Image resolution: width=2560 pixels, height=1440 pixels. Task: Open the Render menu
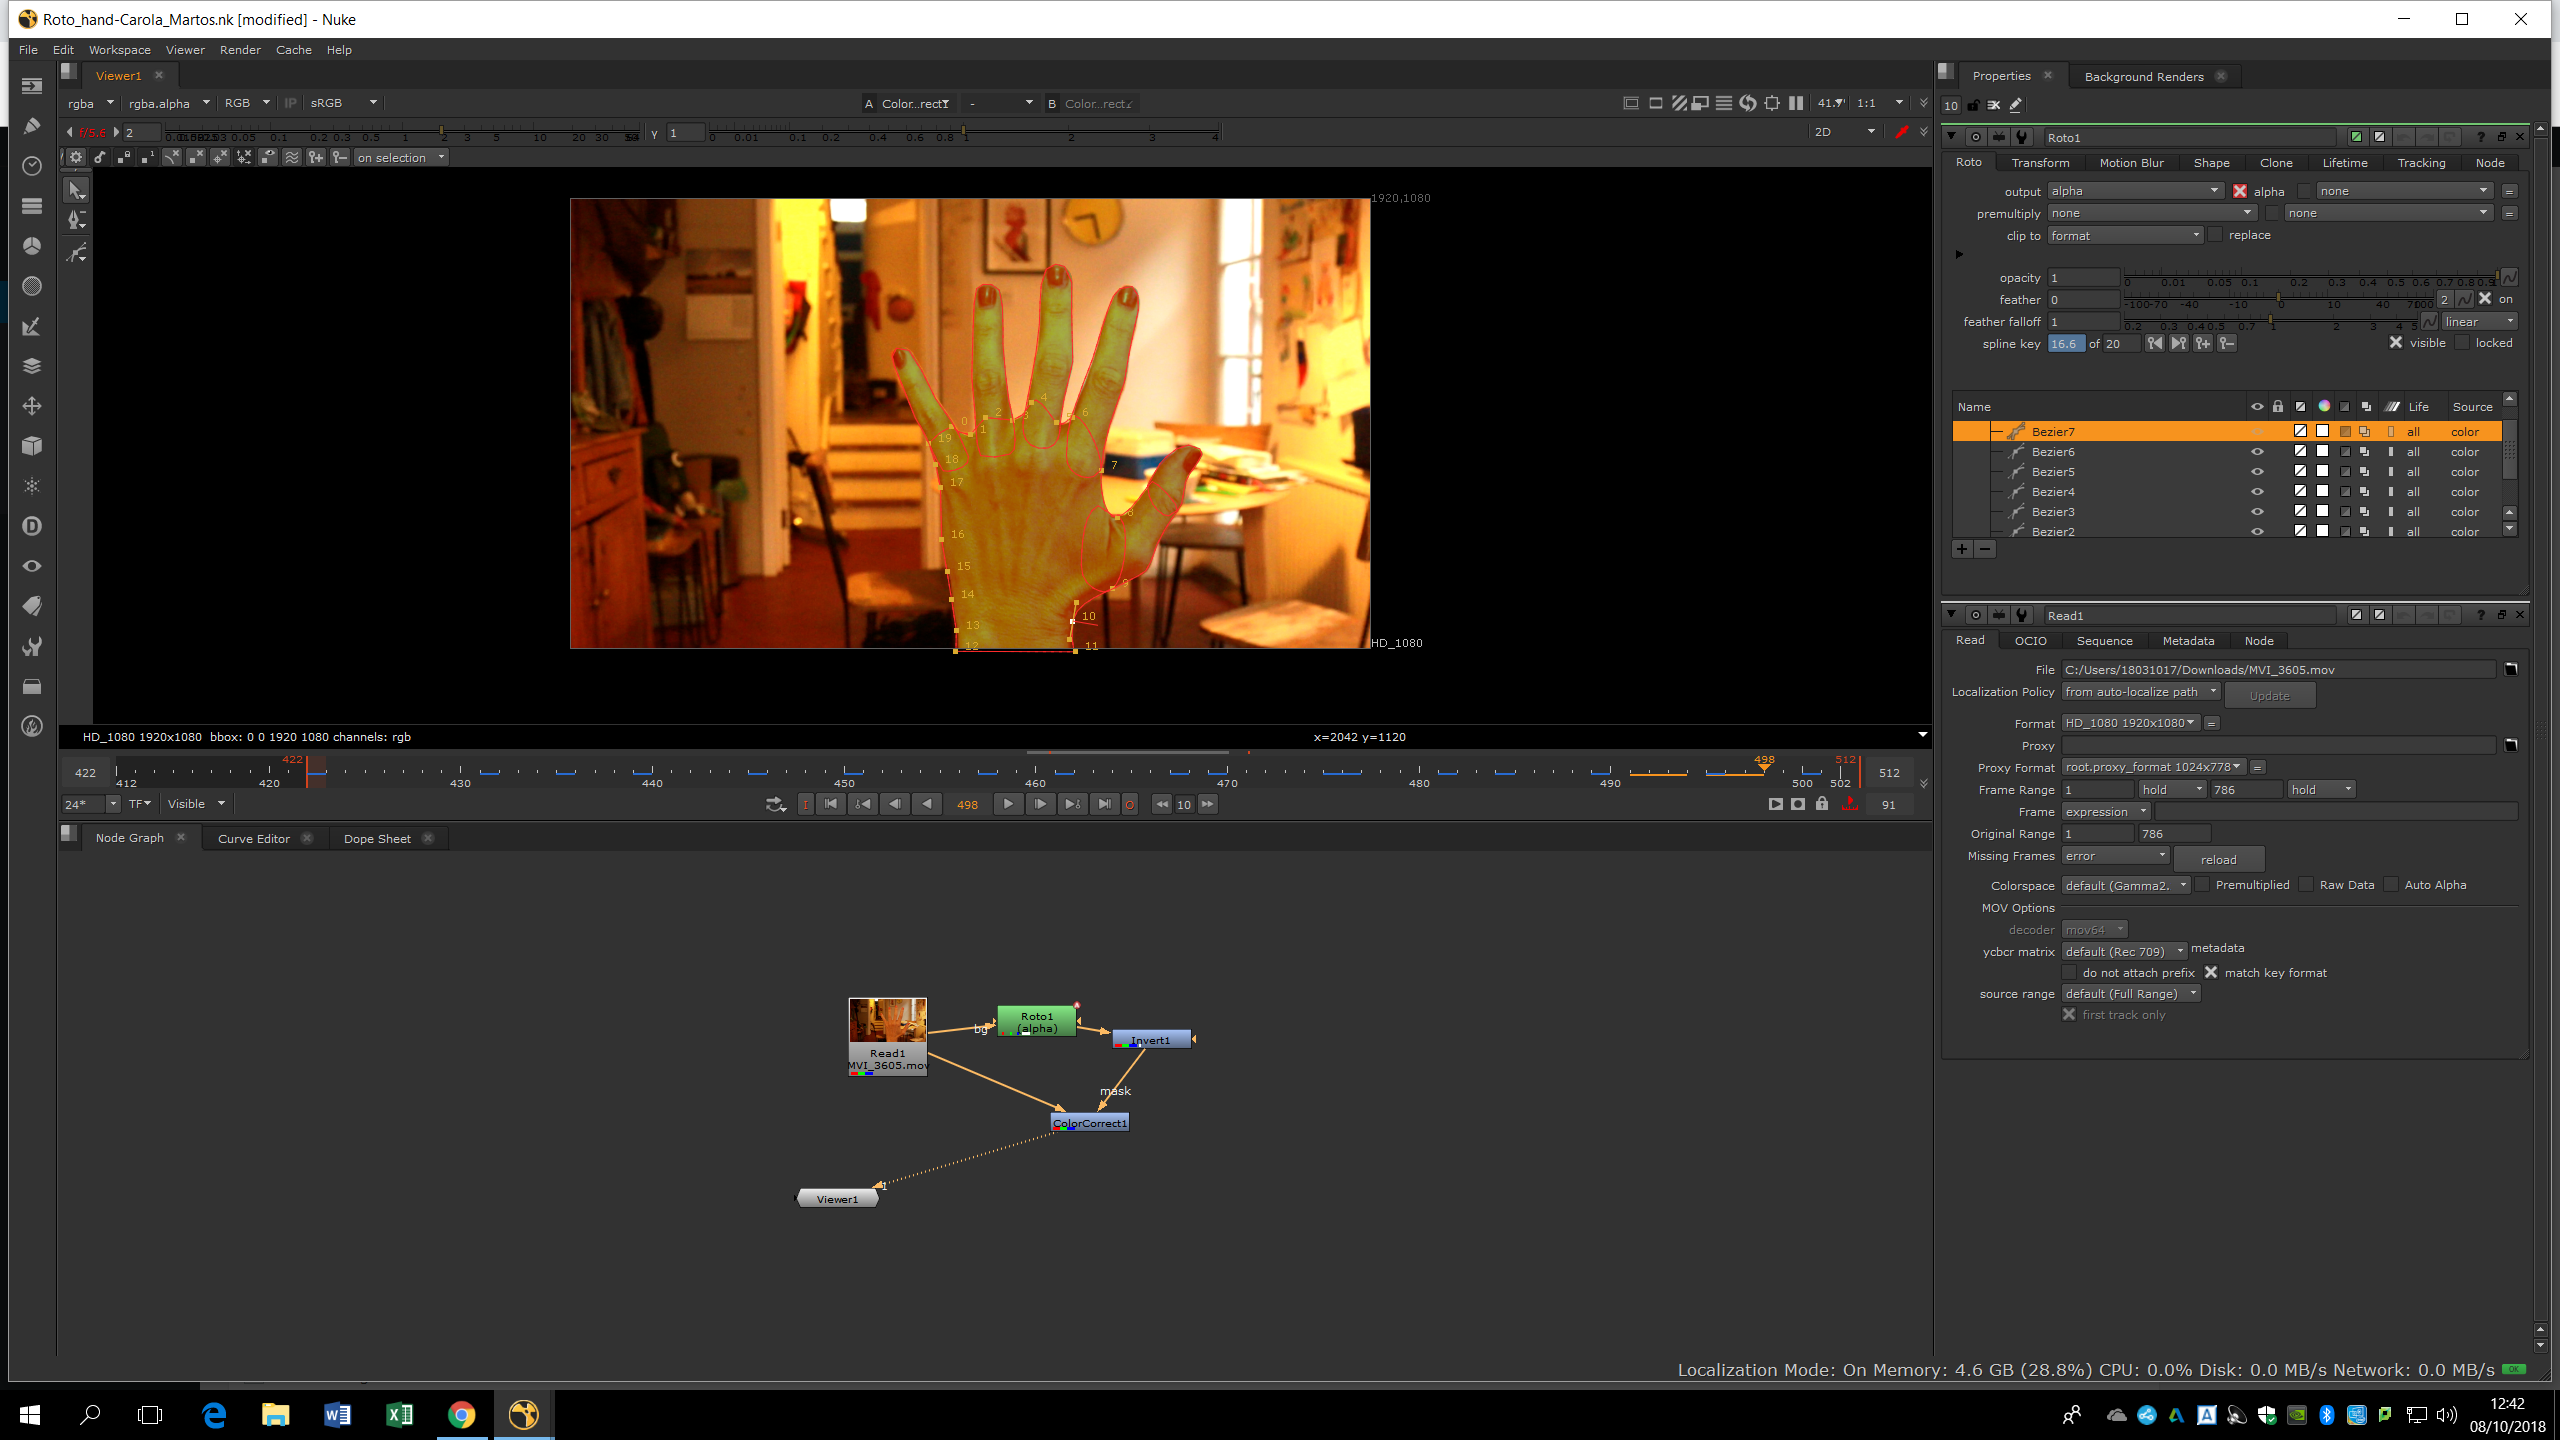(x=240, y=50)
